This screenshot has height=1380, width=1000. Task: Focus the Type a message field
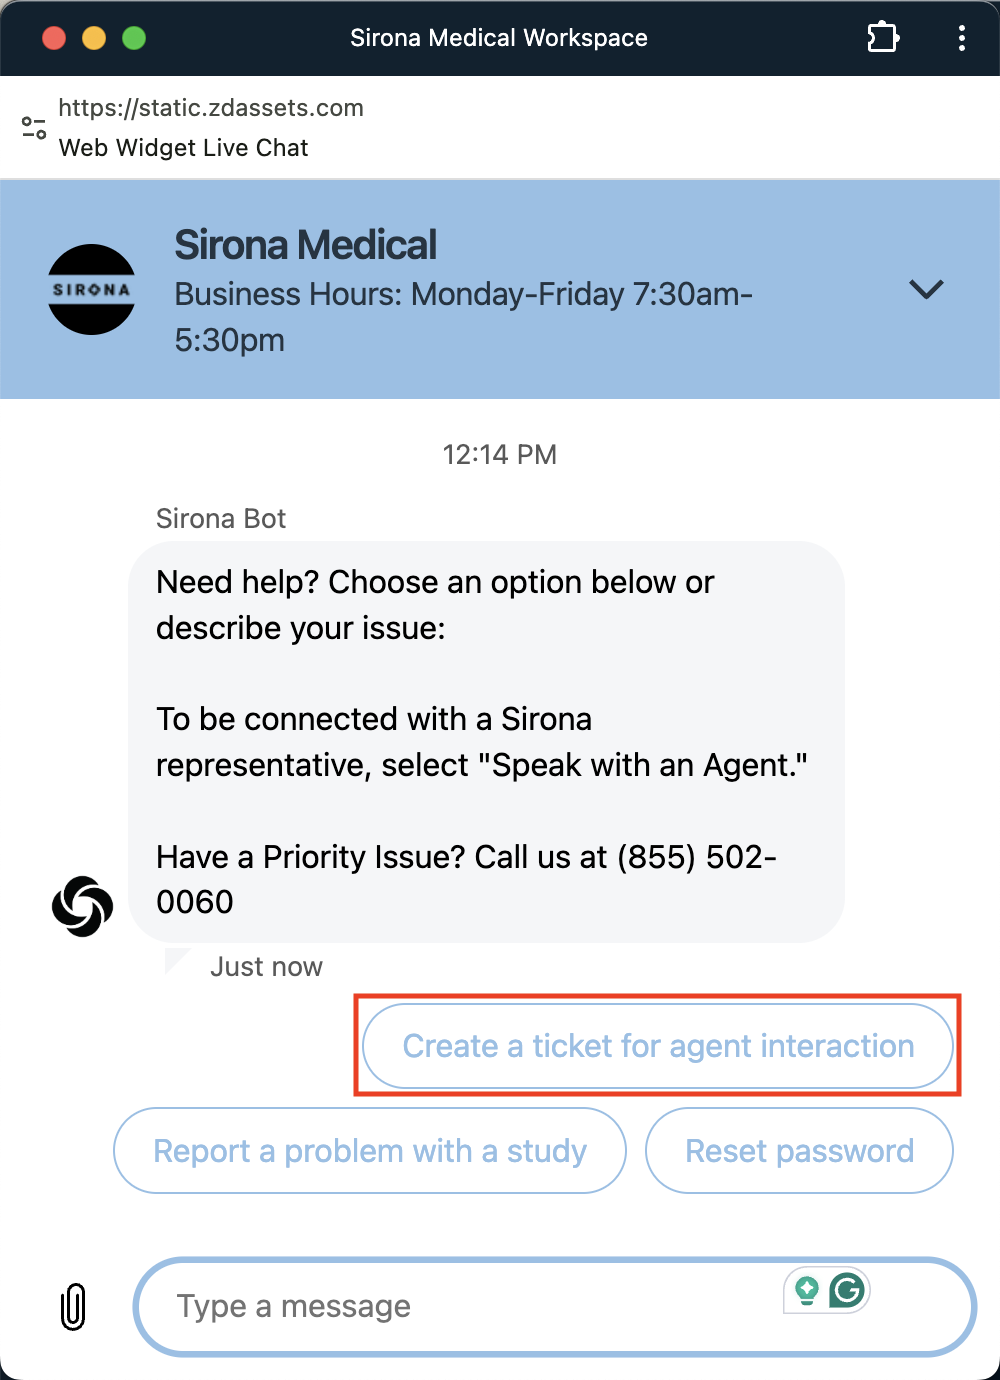coord(460,1306)
